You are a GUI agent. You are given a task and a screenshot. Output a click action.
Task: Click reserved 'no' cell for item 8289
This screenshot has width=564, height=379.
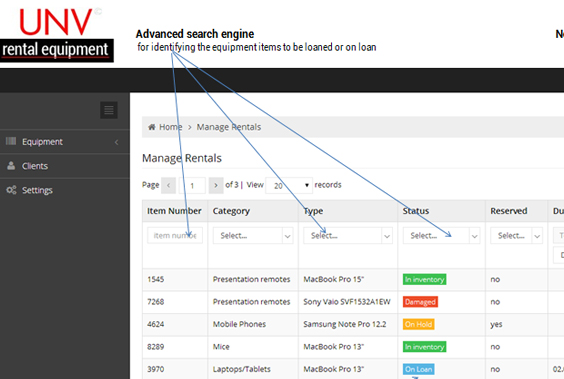[495, 347]
